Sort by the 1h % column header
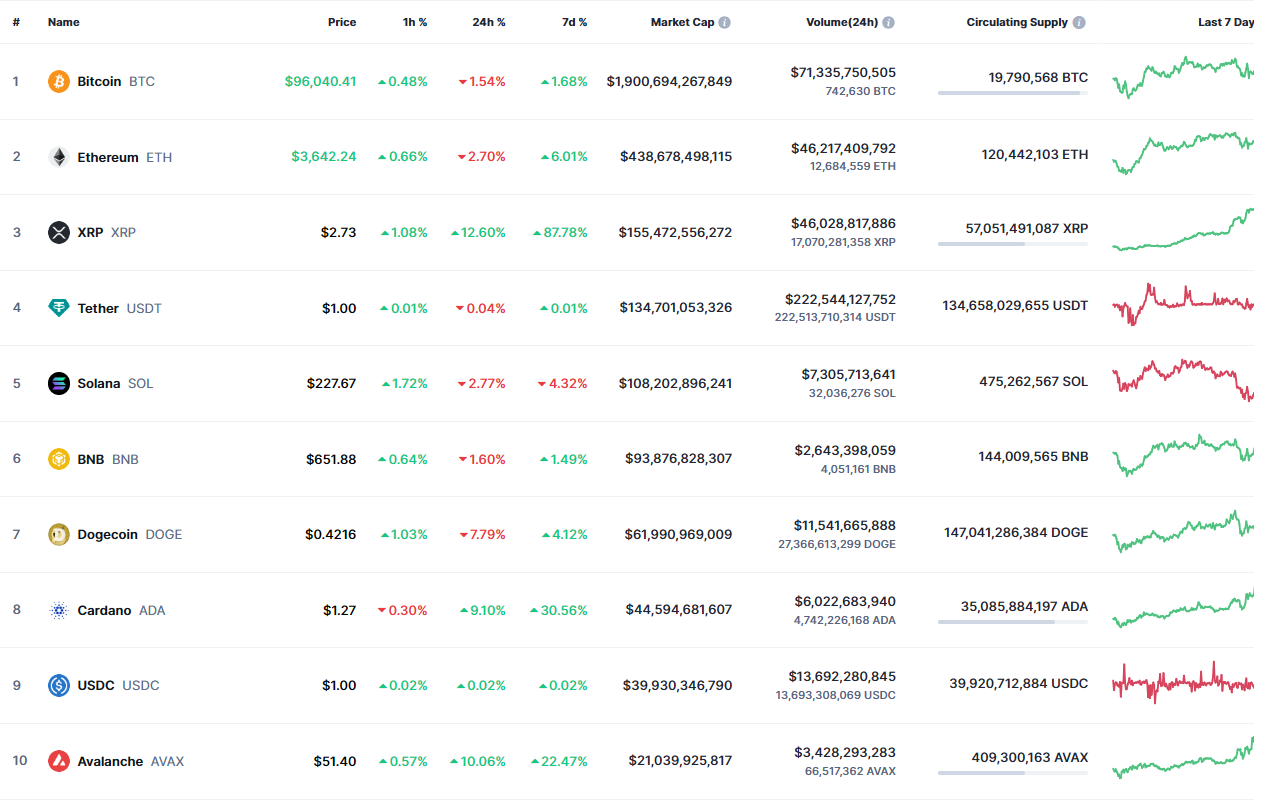Viewport: 1288px width, 802px height. point(416,22)
